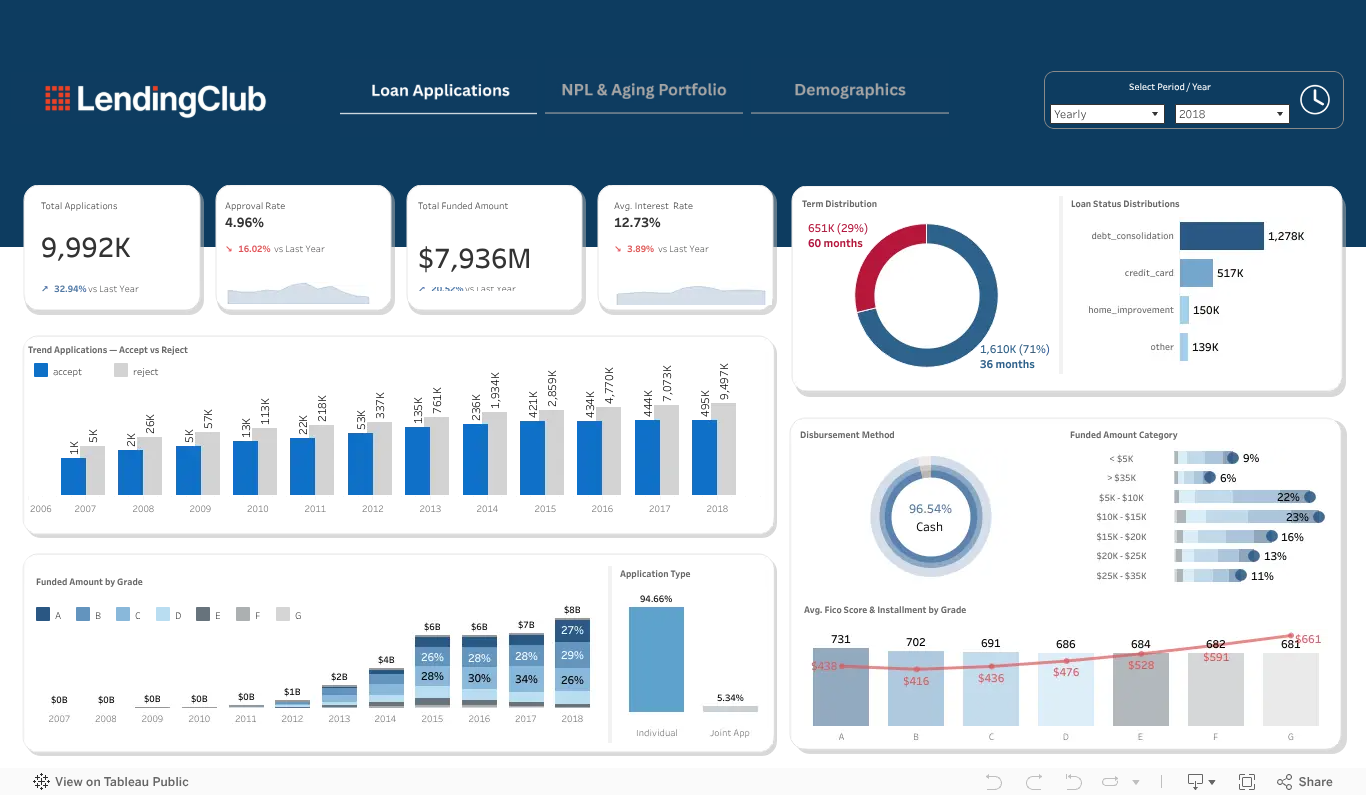Open the NPL & Aging Portfolio tab

[644, 90]
